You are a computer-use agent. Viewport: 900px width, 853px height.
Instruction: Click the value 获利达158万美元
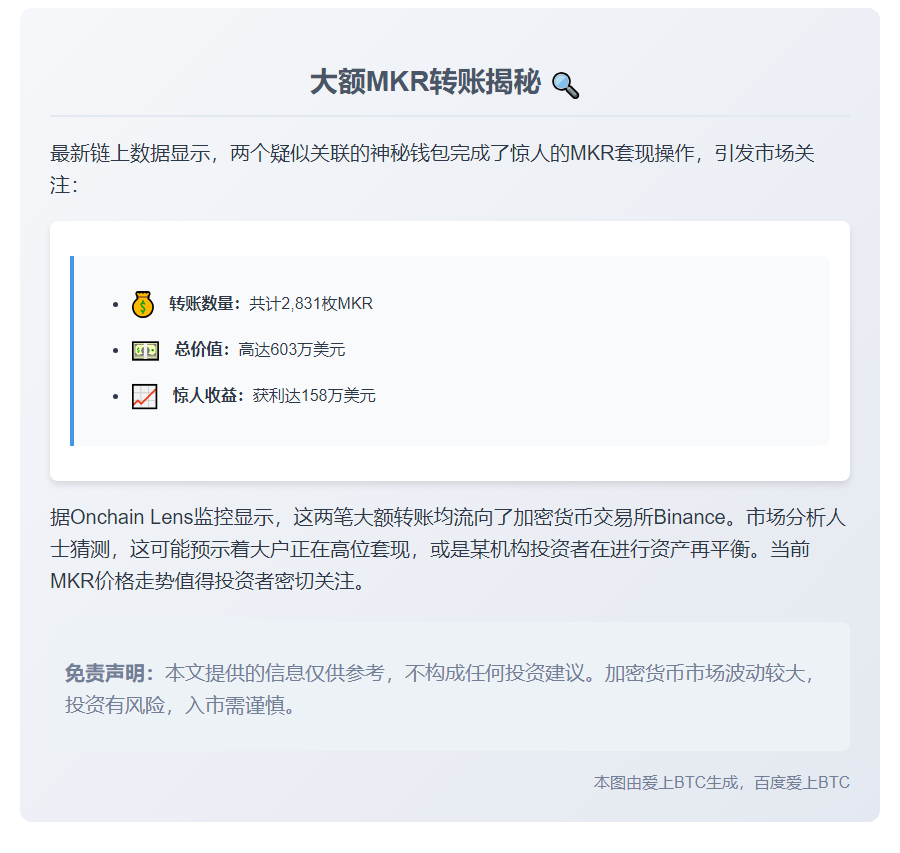tap(314, 396)
